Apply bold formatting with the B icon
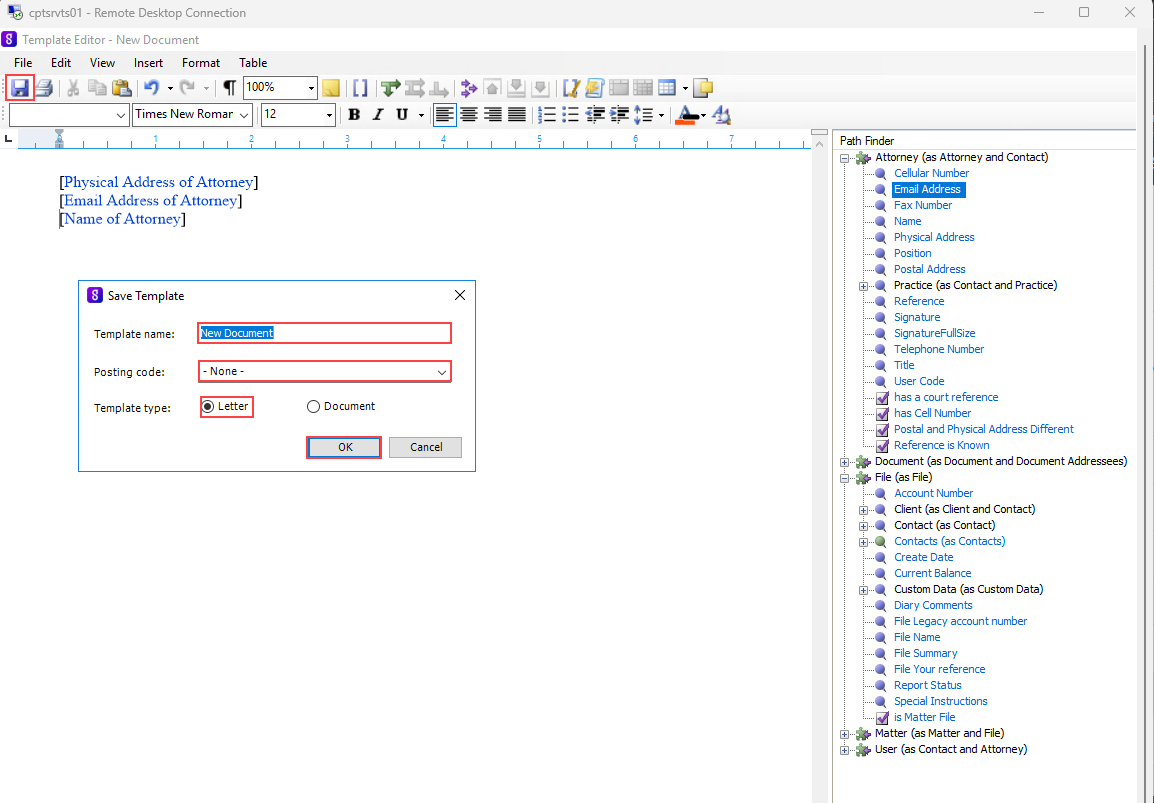The image size is (1154, 803). coord(354,115)
